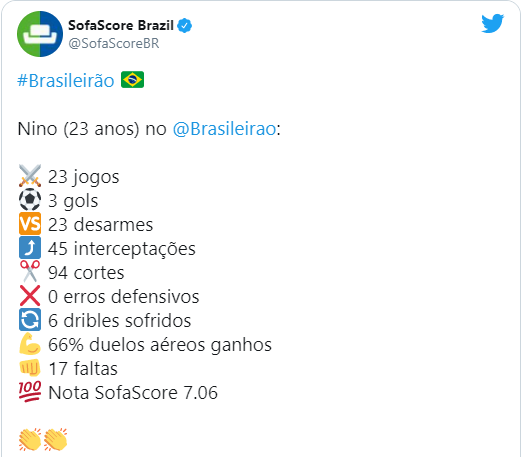Open the #Brasileirão hashtag link
This screenshot has width=523, height=457.
point(66,81)
